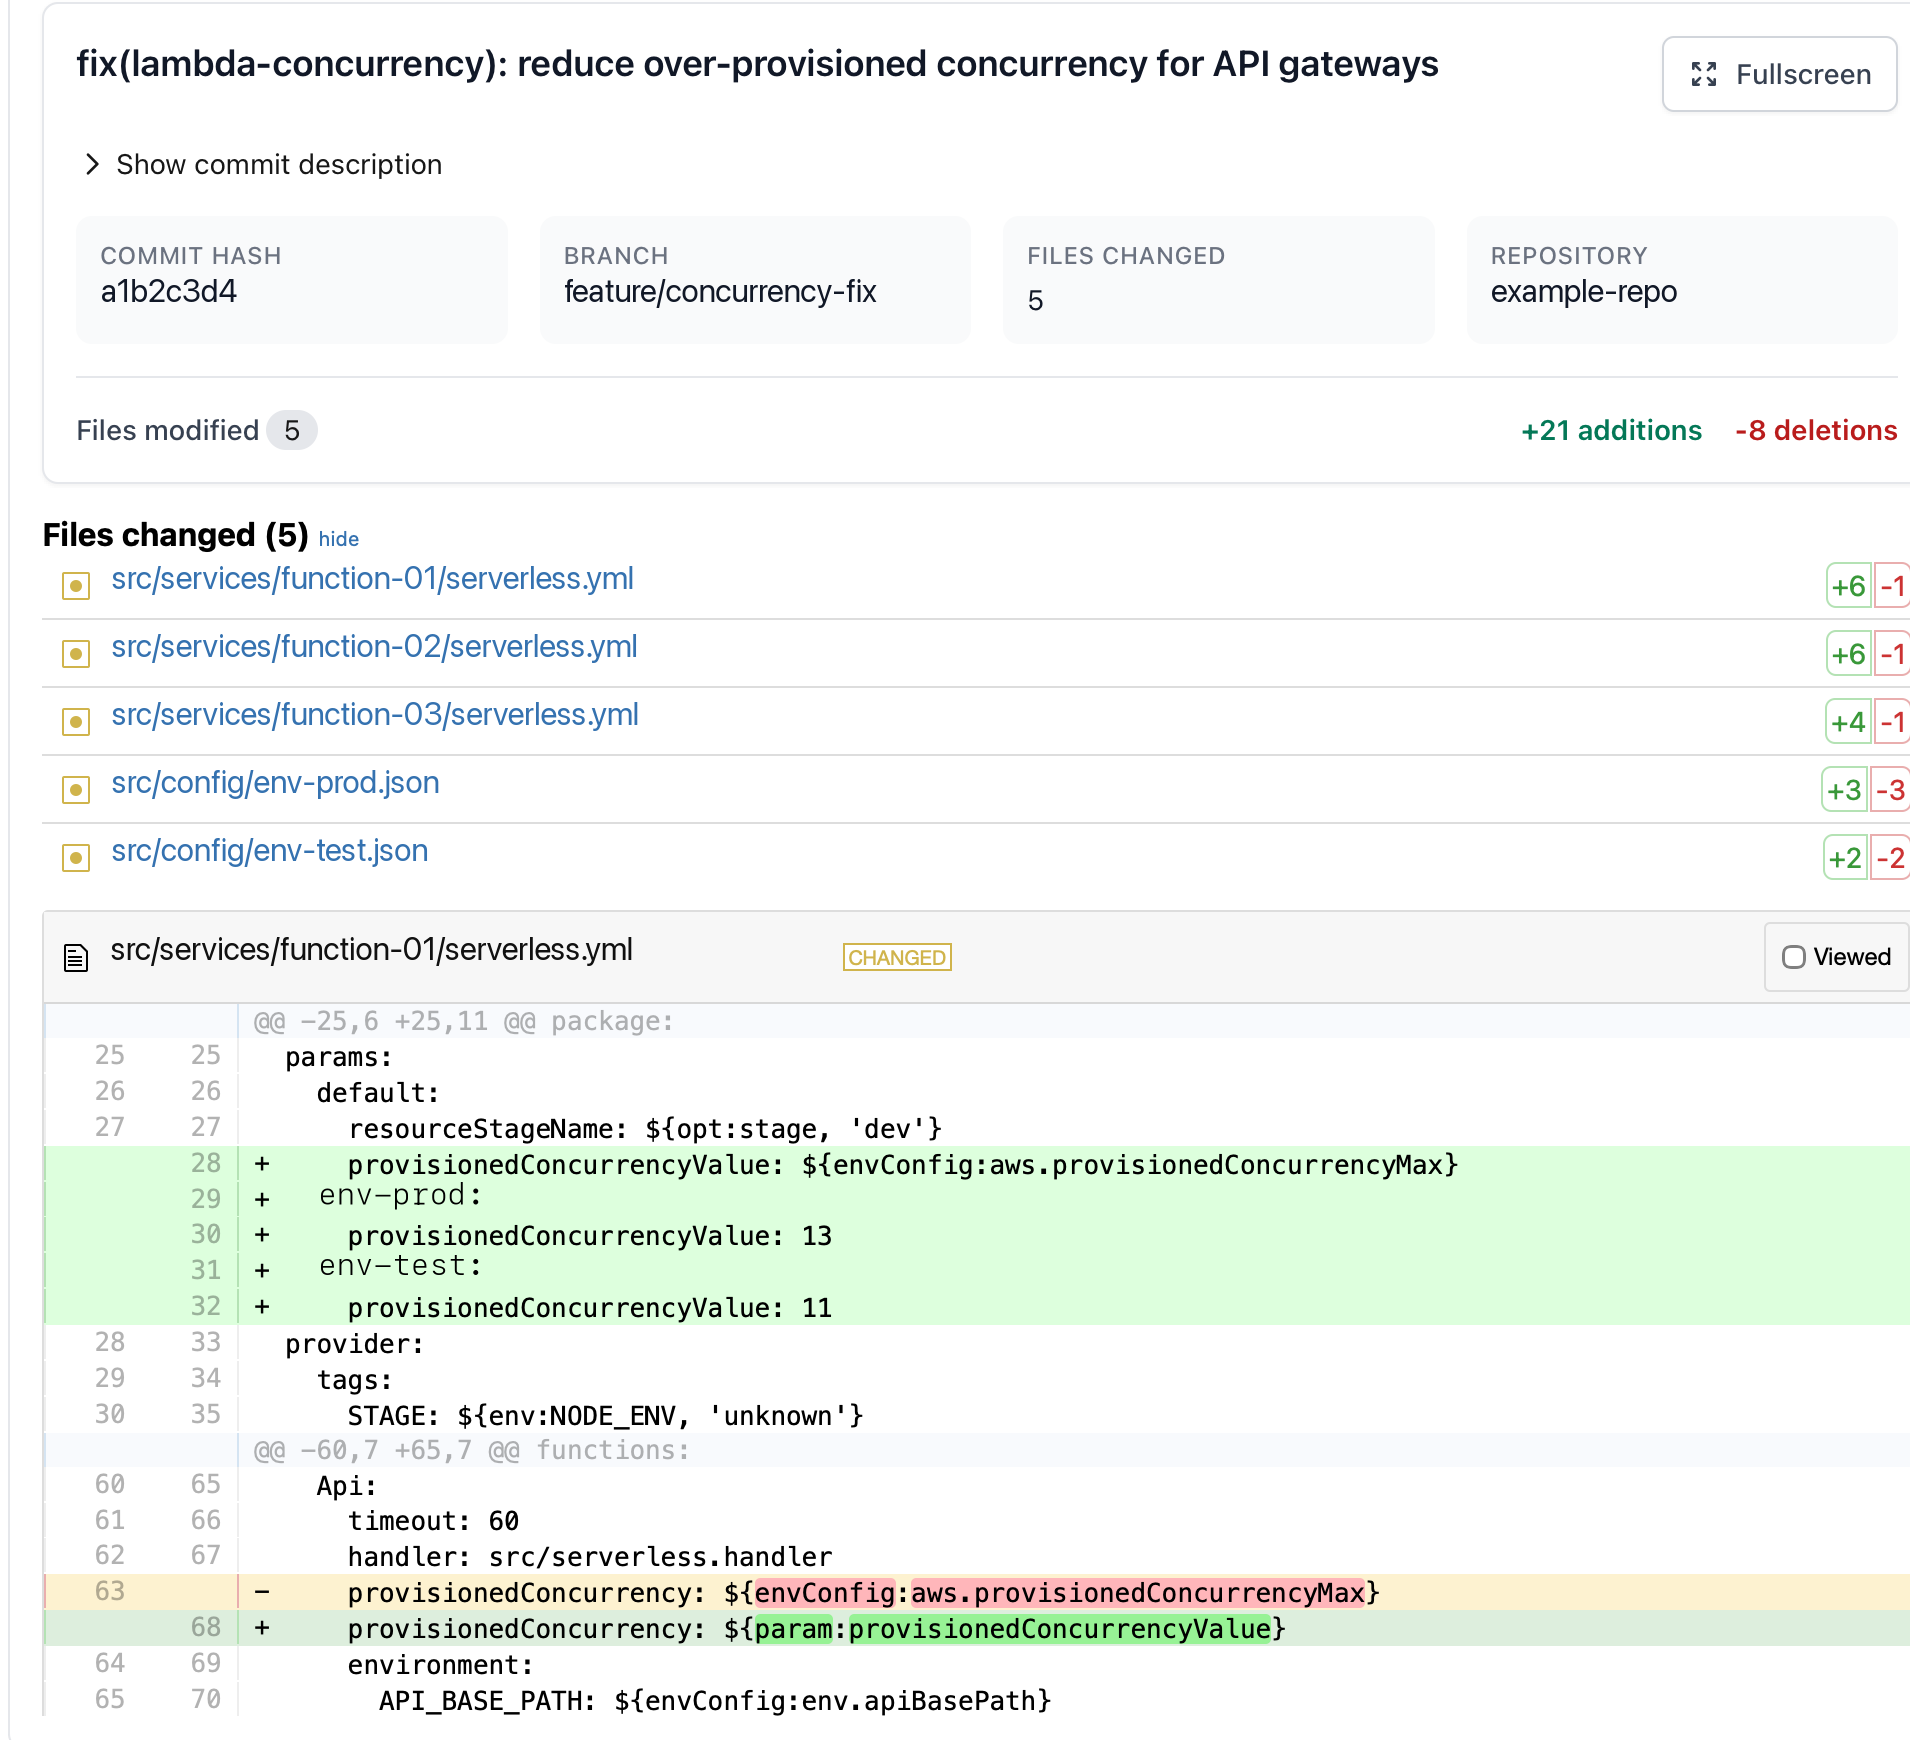Click fullscreen expand arrows icon
Viewport: 1910px width, 1740px height.
1704,74
